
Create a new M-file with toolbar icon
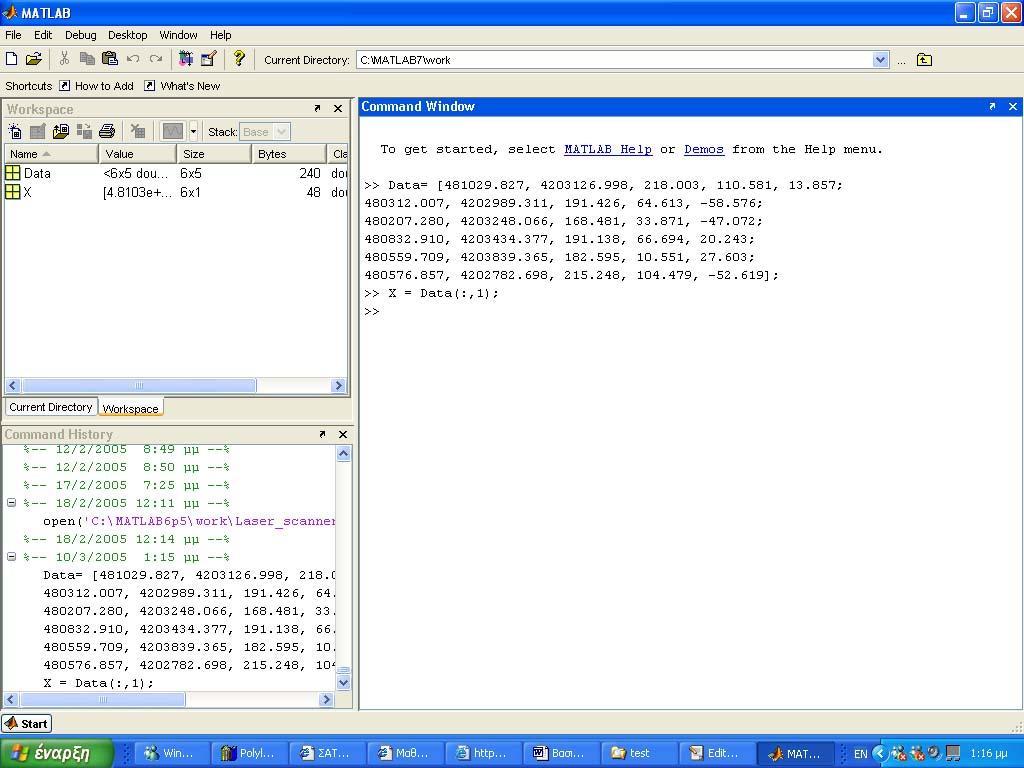[x=12, y=59]
